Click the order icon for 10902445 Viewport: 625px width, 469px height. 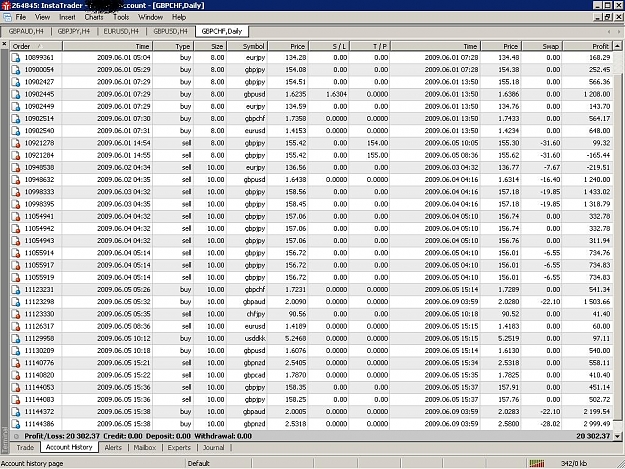click(16, 94)
